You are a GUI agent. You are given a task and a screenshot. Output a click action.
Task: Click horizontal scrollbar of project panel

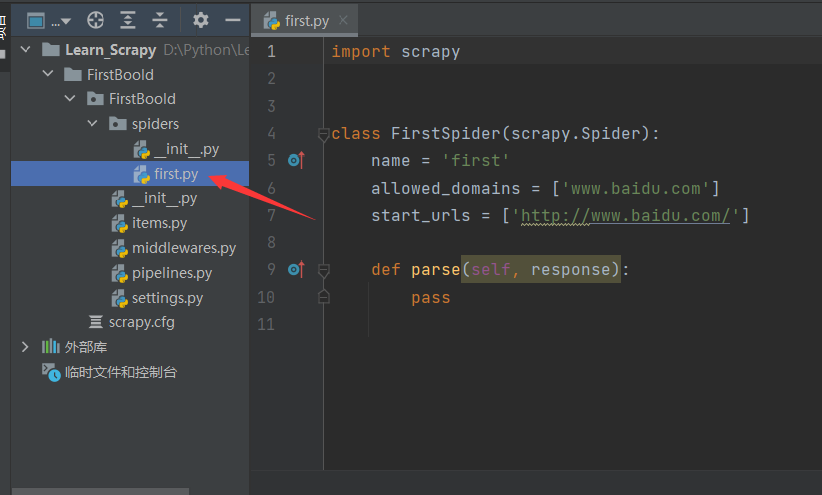pos(100,491)
